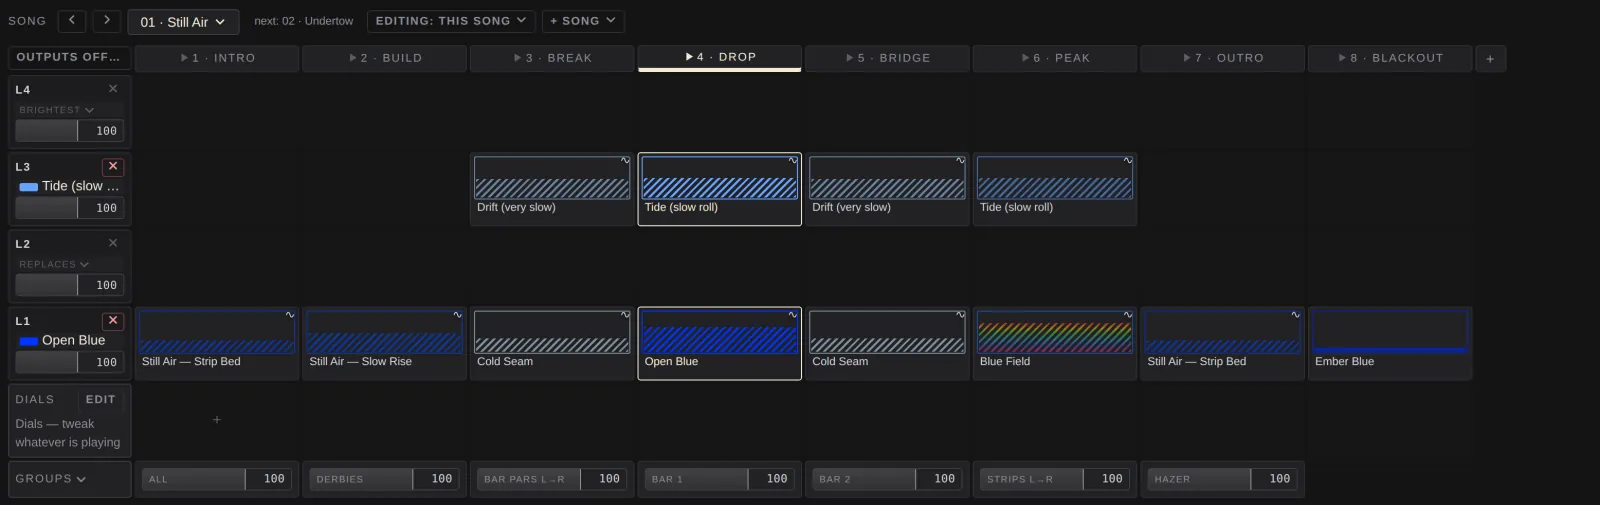Trigger play icon on 7 · OUTRO scene
1600x505 pixels.
click(1187, 58)
